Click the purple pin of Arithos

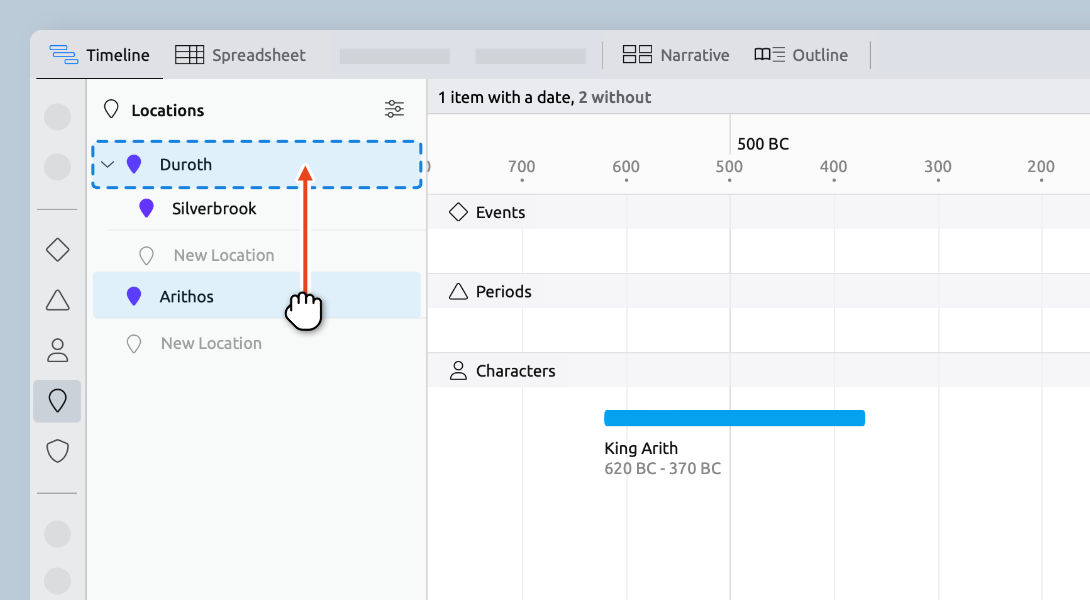[x=134, y=296]
